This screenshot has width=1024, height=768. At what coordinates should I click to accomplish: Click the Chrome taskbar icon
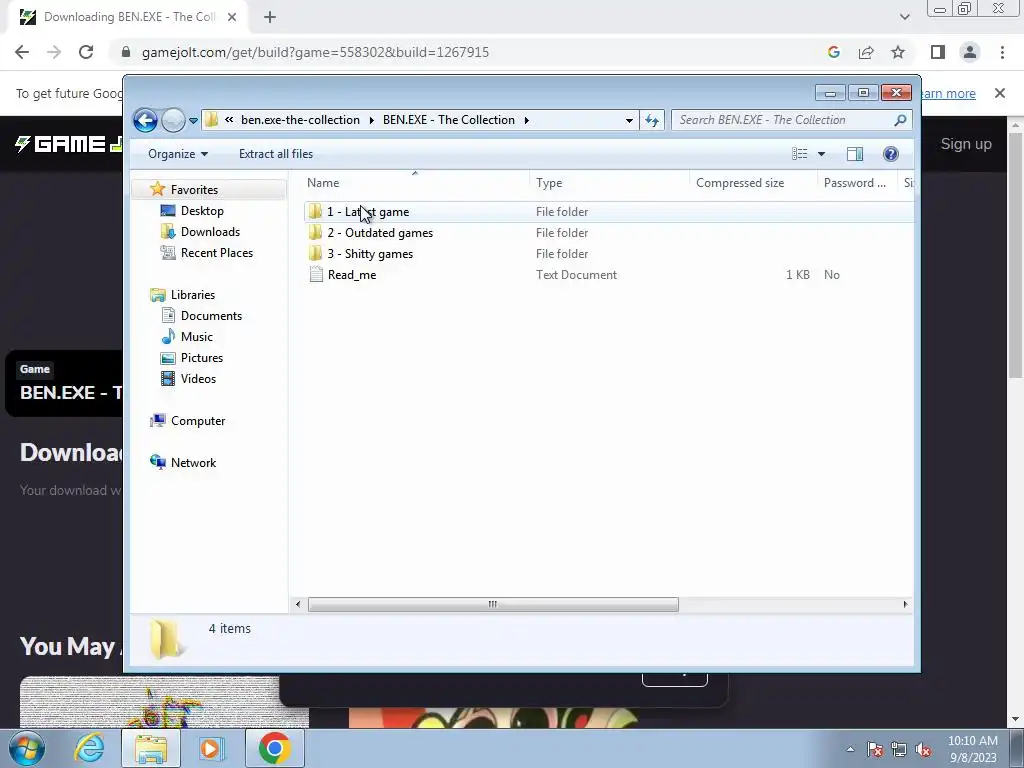click(x=274, y=748)
